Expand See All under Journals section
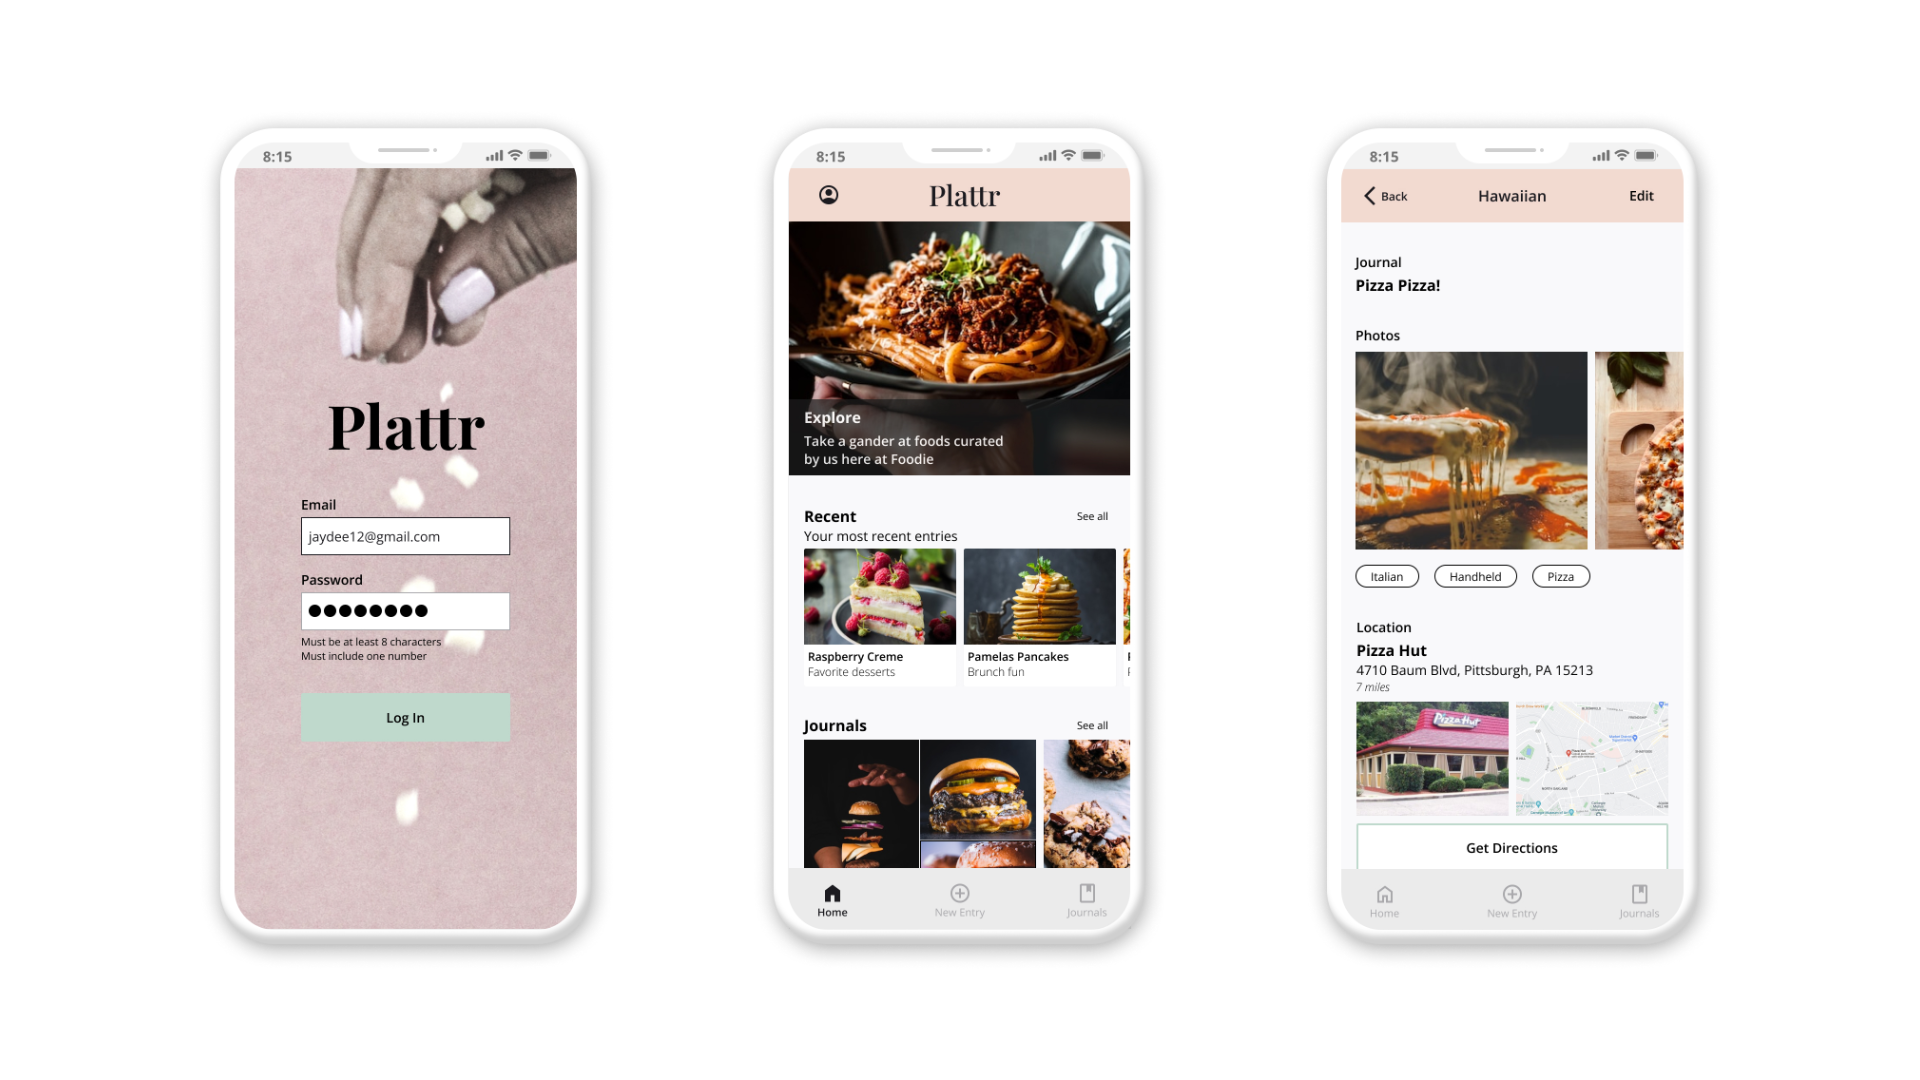 tap(1092, 725)
